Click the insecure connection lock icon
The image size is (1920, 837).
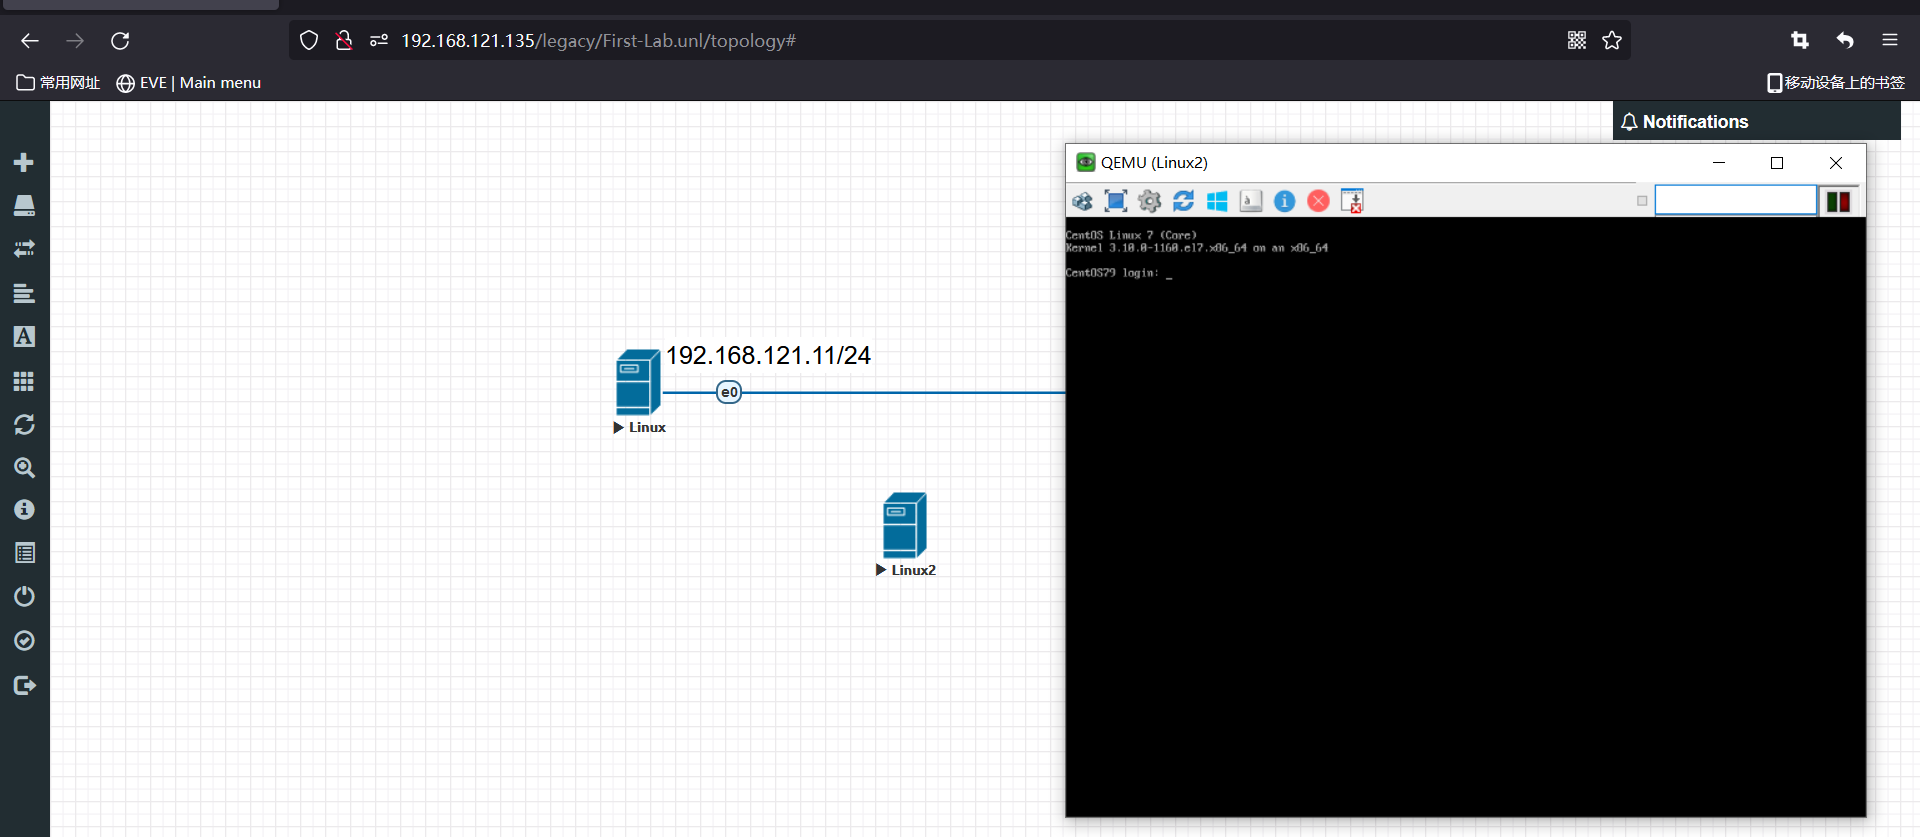coord(344,41)
